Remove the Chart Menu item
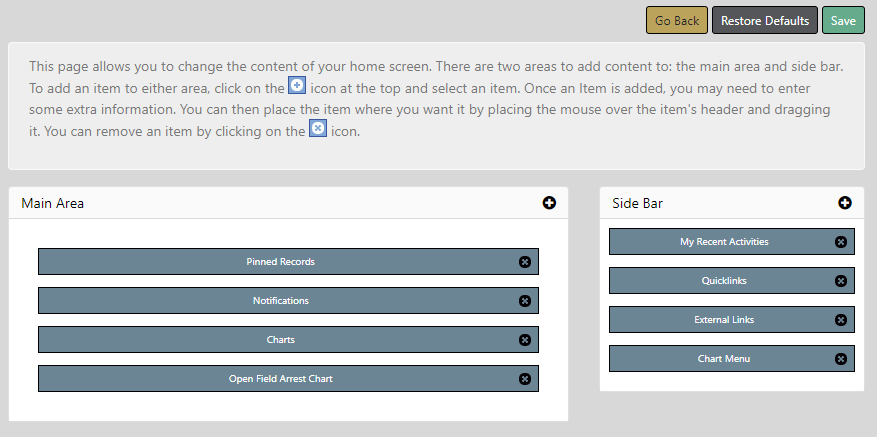This screenshot has height=437, width=877. 840,359
